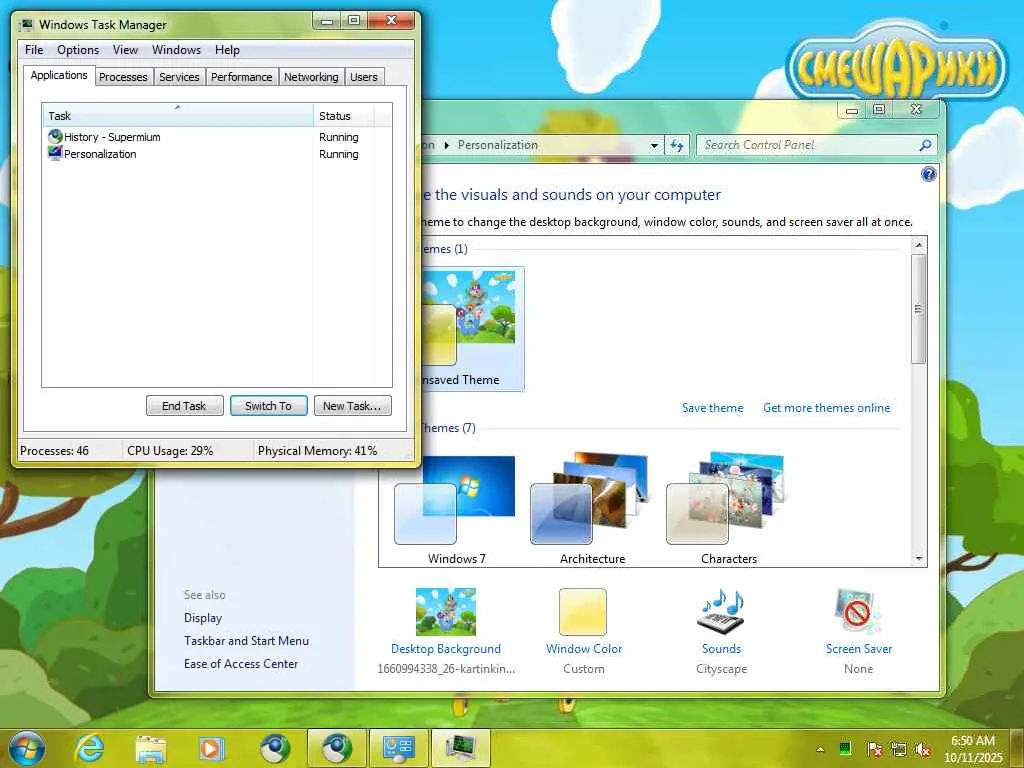Click the Desktop Background text link

(446, 649)
